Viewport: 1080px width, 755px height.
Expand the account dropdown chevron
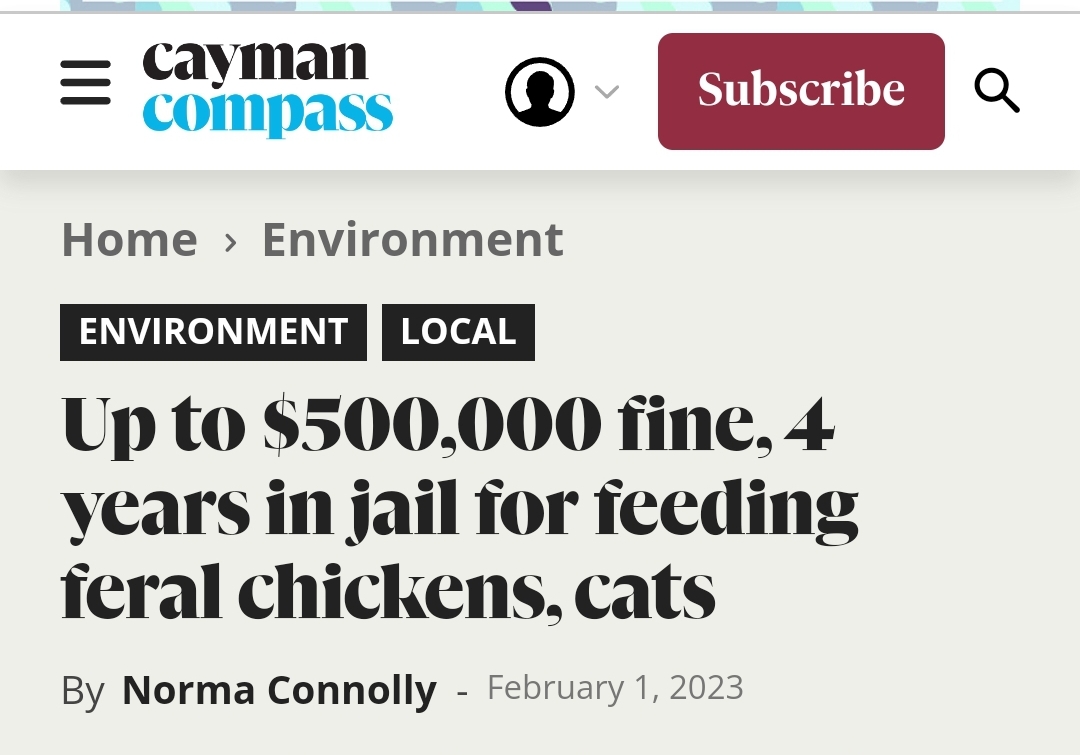(606, 92)
